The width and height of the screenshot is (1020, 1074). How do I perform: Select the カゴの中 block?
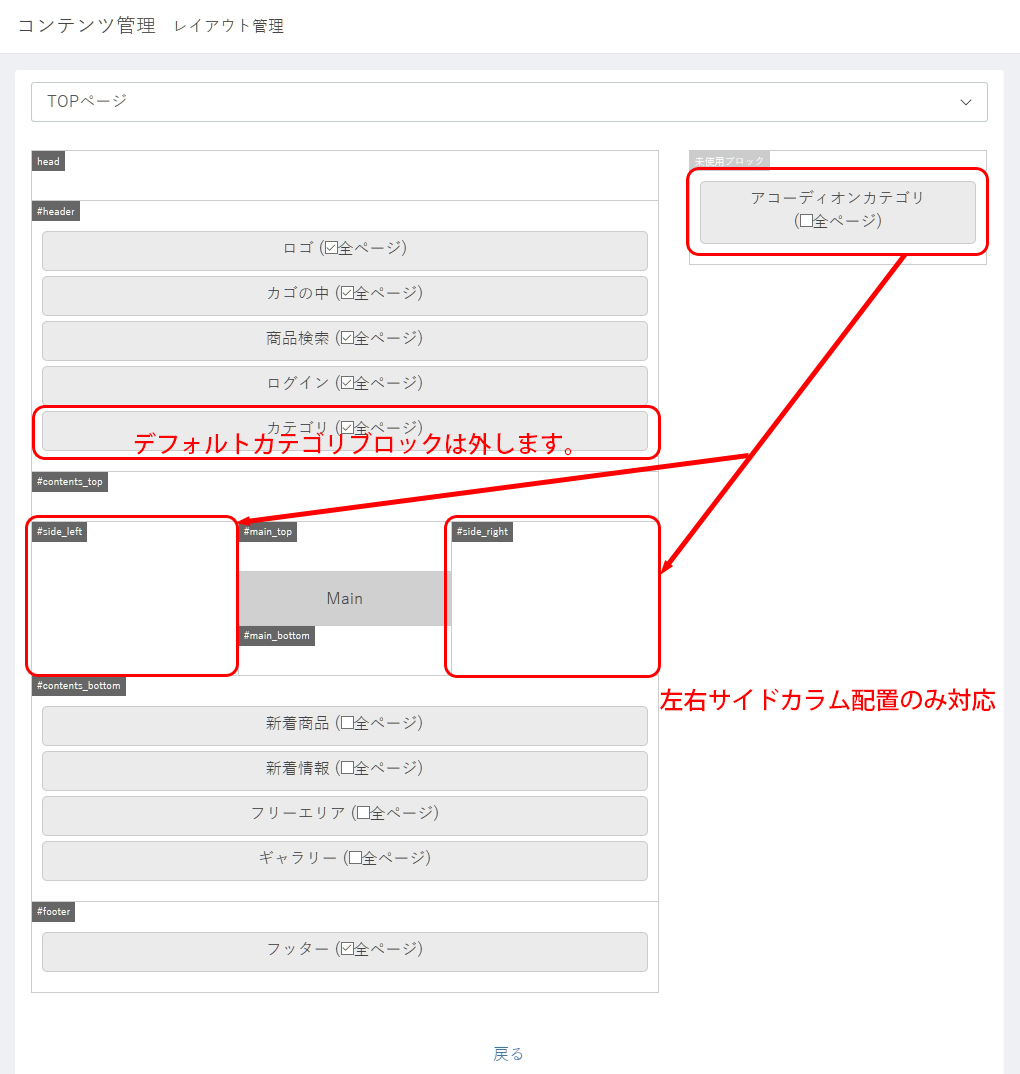click(x=345, y=296)
